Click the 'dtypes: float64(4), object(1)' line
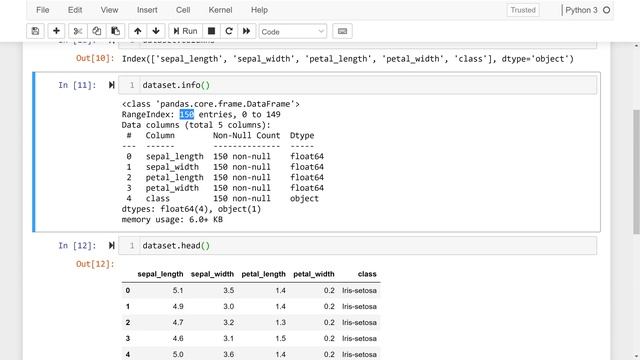This screenshot has height=360, width=640. (191, 209)
